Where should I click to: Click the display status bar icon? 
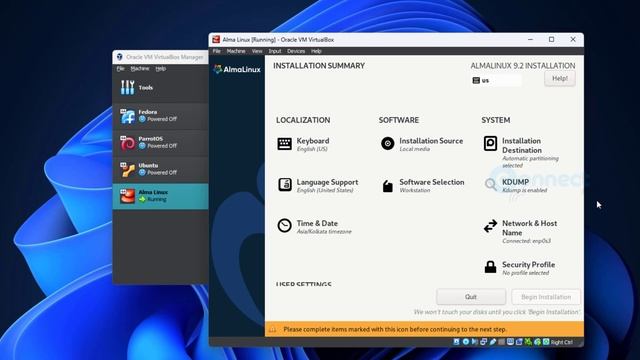(x=510, y=342)
